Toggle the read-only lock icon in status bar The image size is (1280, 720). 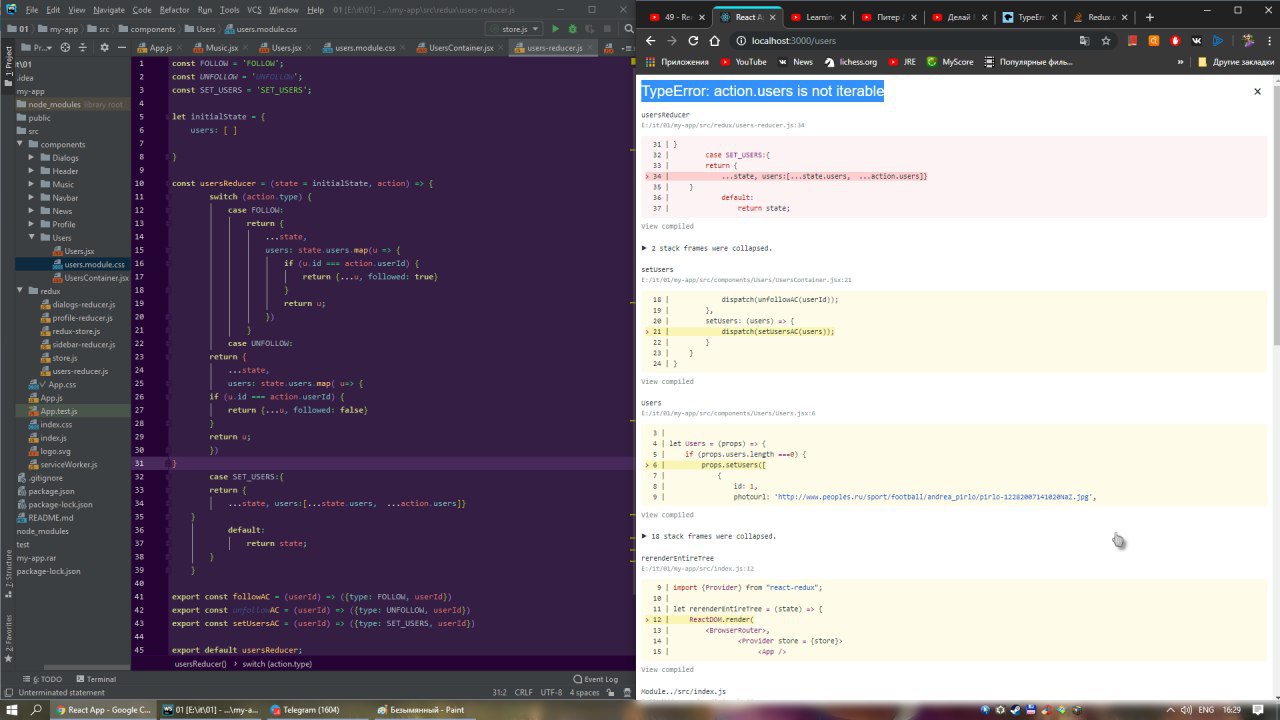click(x=609, y=692)
